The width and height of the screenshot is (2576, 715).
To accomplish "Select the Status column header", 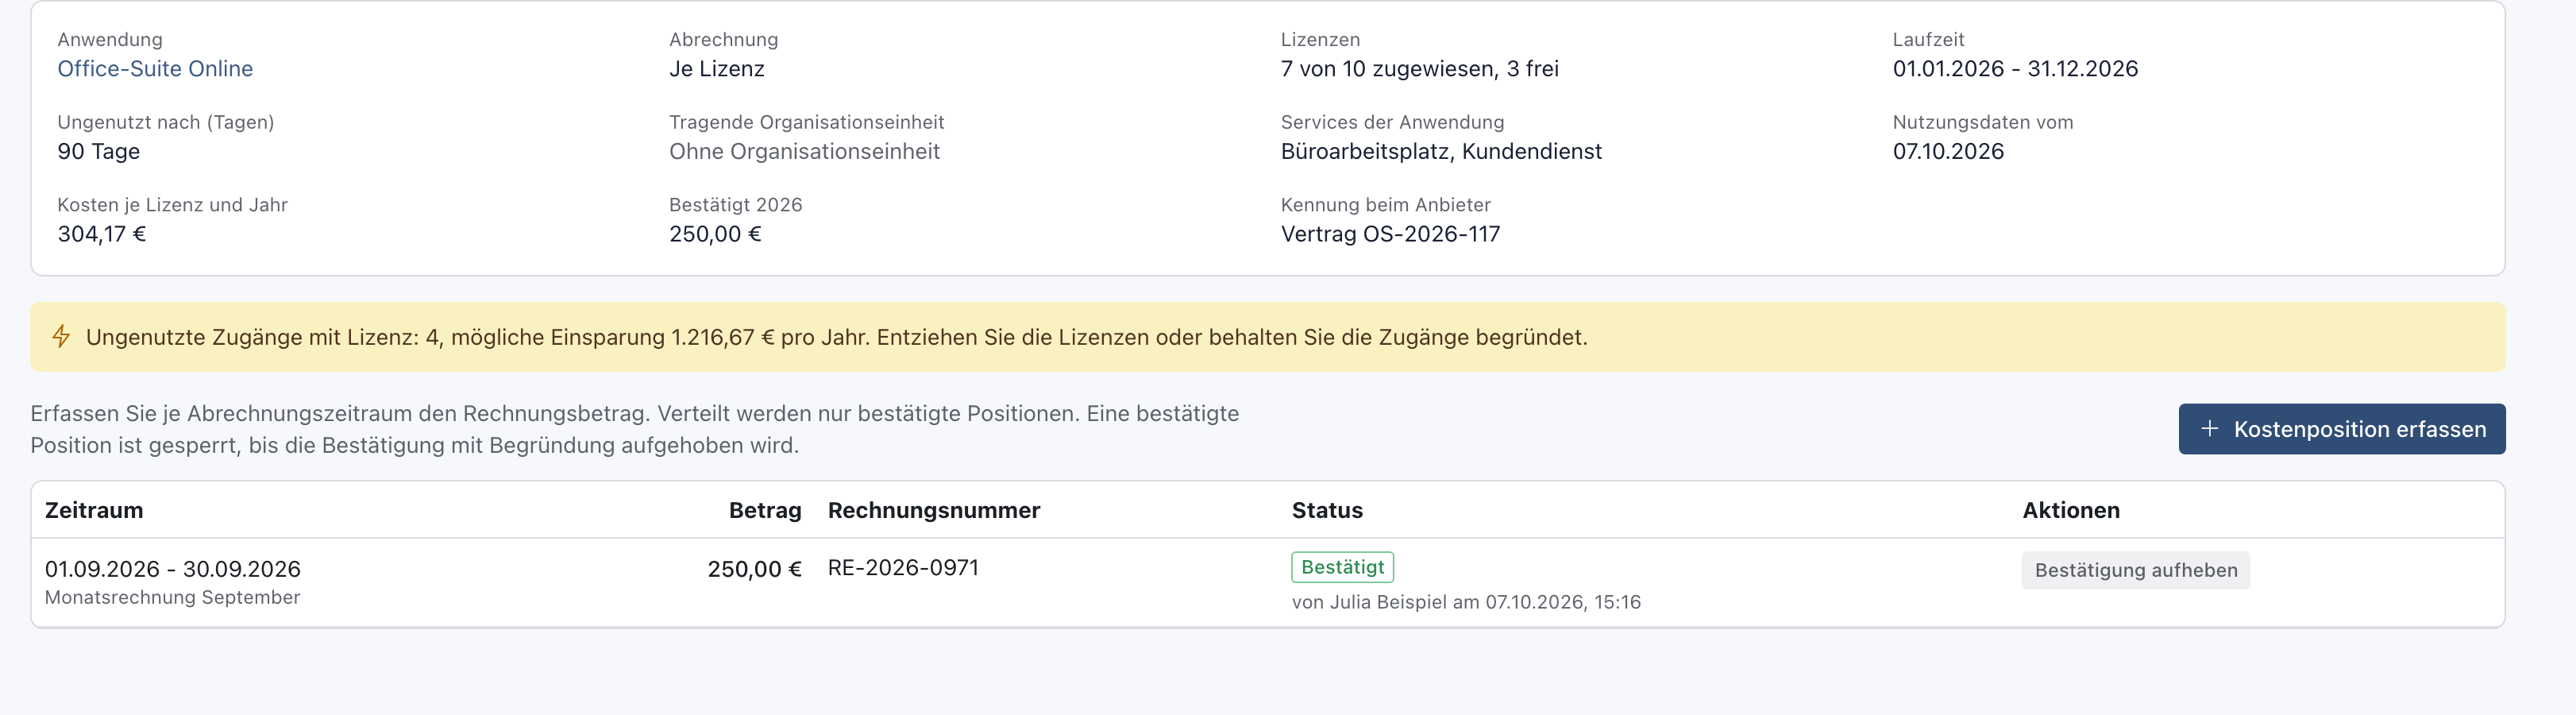I will (1327, 510).
